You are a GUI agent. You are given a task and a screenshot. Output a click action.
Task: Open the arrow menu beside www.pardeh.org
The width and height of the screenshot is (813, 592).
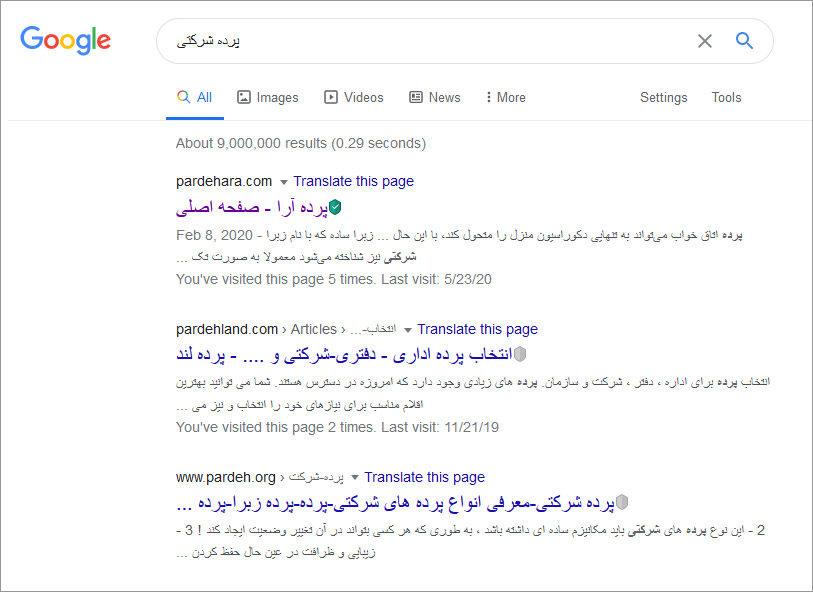(x=356, y=477)
